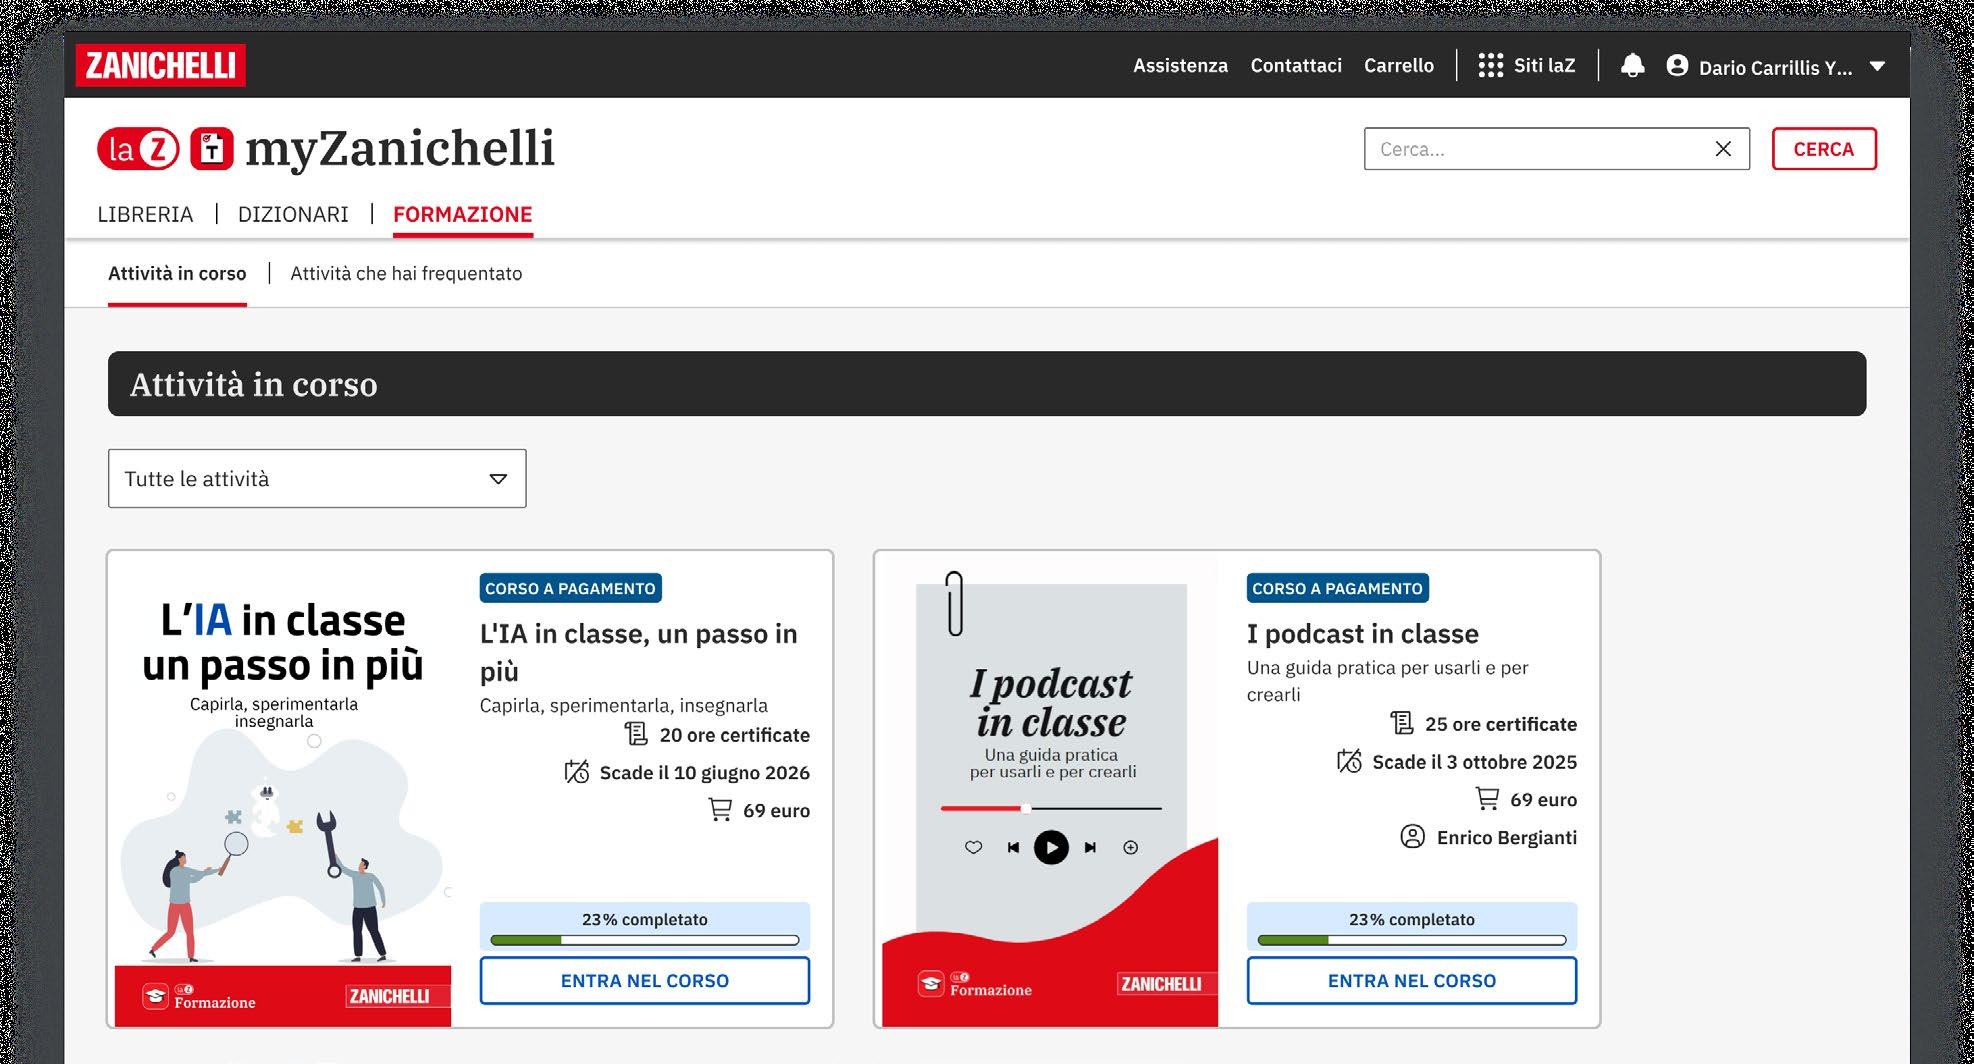
Task: Click the paperclip on the podcast cover
Action: tap(954, 603)
